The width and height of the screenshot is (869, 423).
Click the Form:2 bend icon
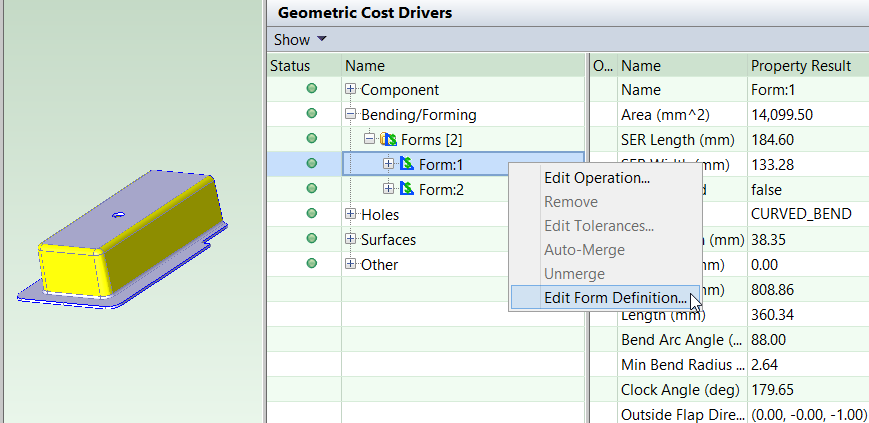click(x=407, y=189)
